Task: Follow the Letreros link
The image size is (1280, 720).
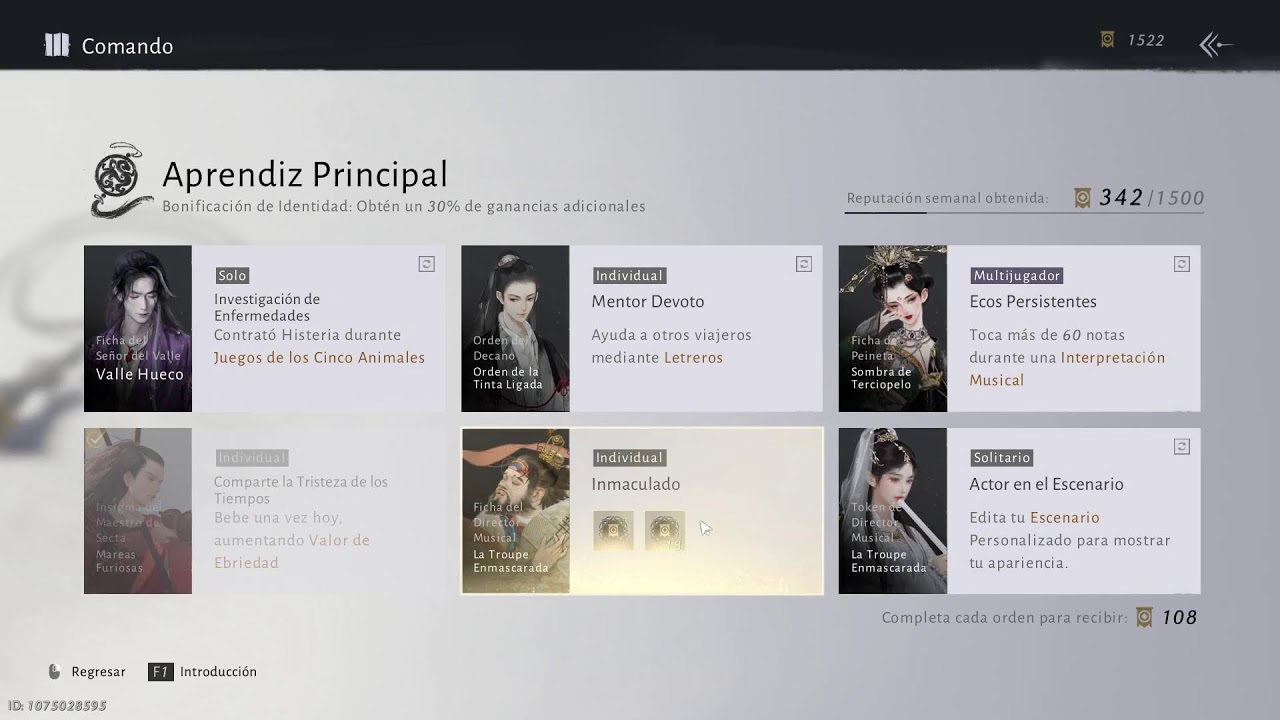Action: 693,358
